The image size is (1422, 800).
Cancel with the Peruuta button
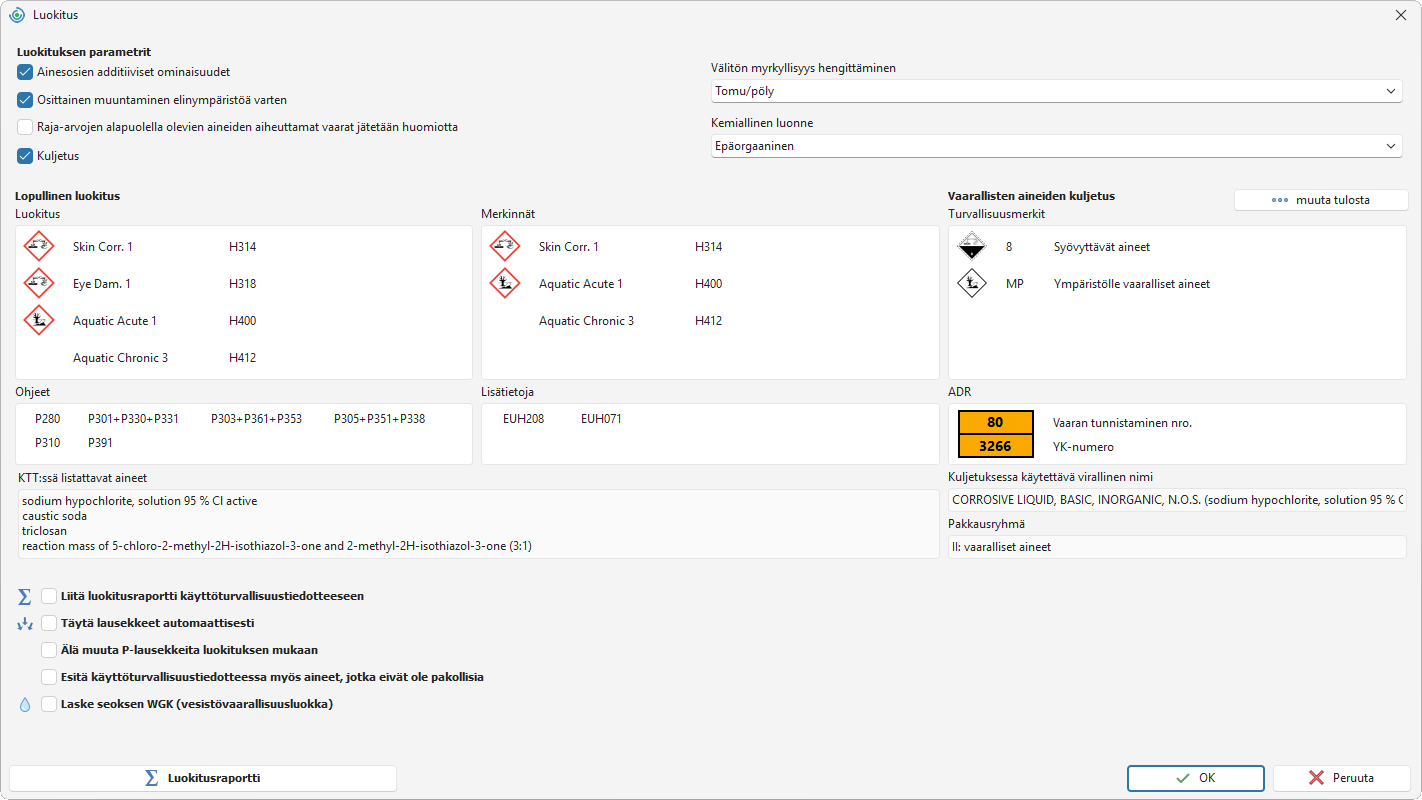[x=1341, y=778]
